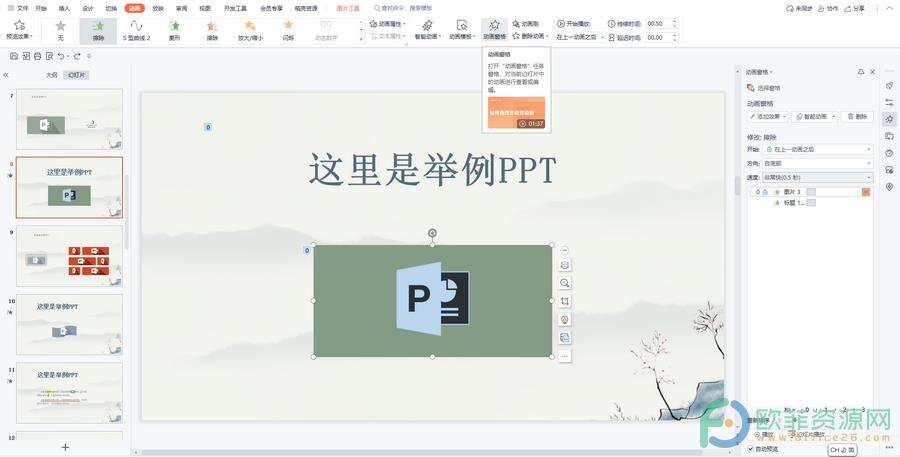Open the 速度 speed dropdown in the pane
This screenshot has height=457, width=900.
click(818, 177)
